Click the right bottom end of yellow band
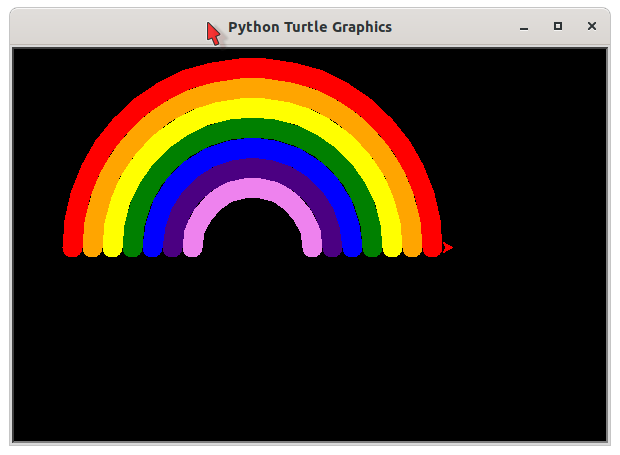620x455 pixels. coord(392,247)
